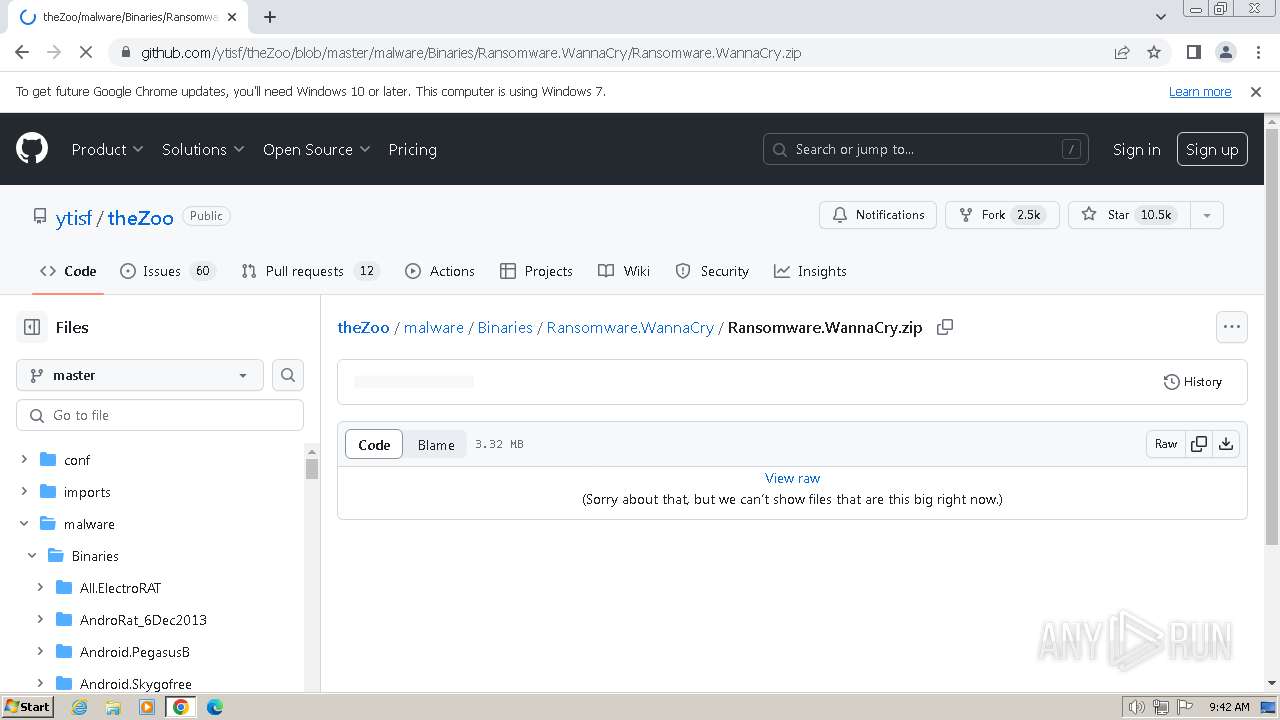Expand the Open Source menu
Image resolution: width=1280 pixels, height=720 pixels.
pyautogui.click(x=316, y=149)
